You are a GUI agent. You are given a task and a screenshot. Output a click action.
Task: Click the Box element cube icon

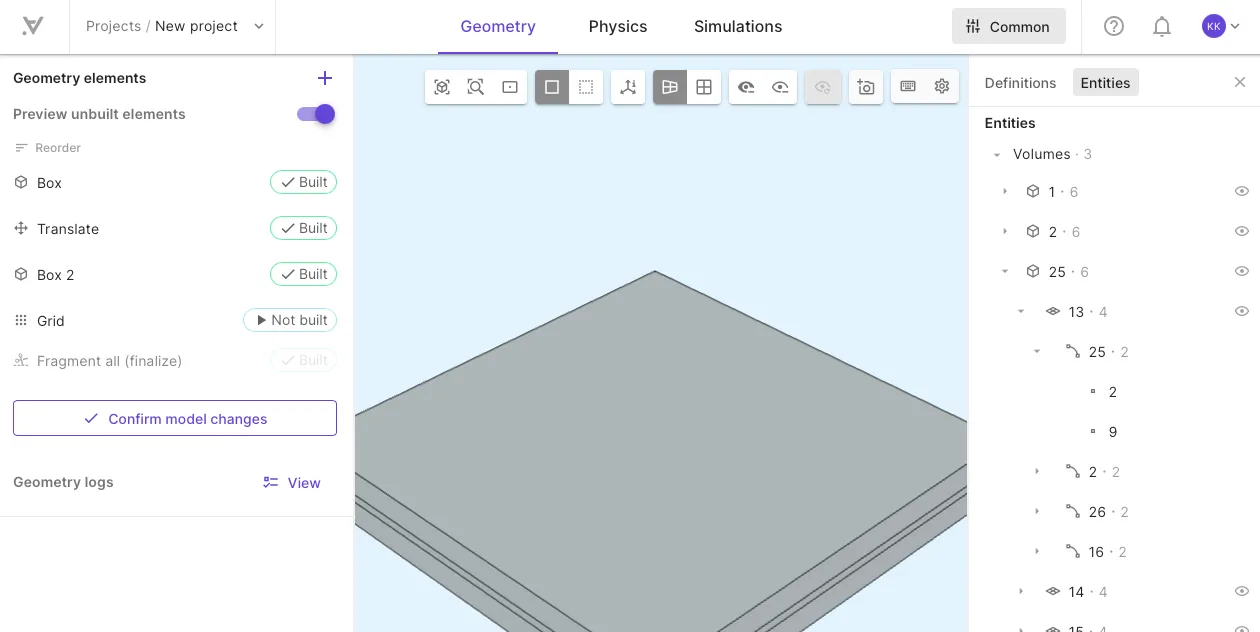coord(21,183)
